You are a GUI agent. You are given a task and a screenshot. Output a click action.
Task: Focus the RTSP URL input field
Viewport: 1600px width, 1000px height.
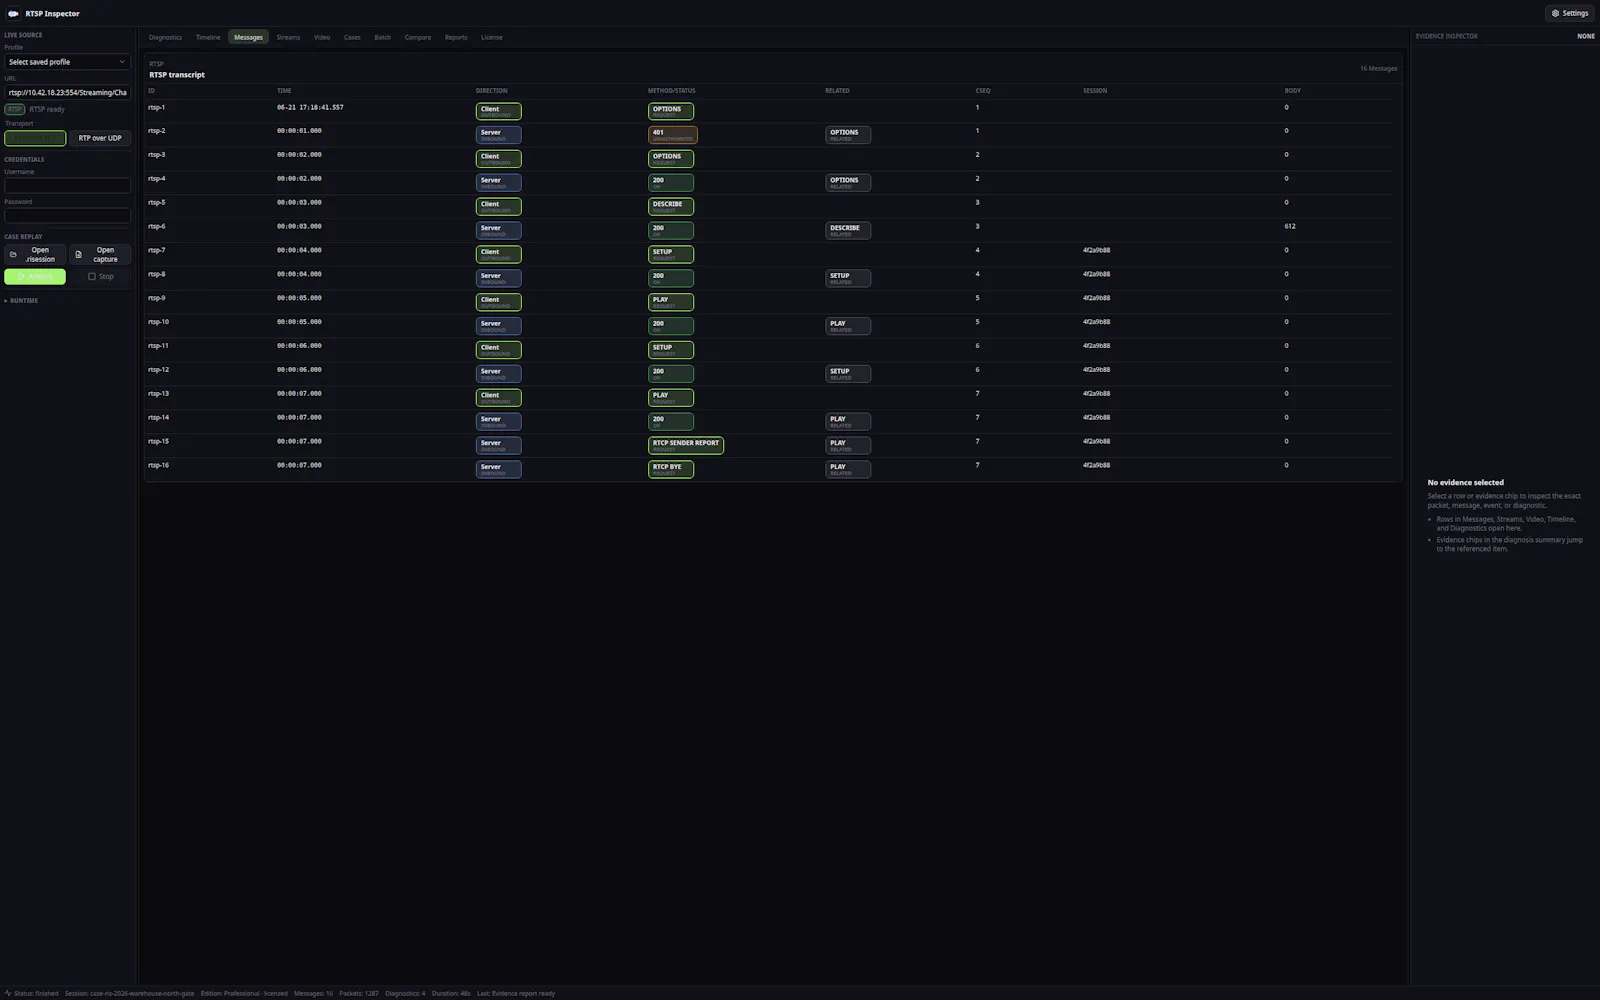click(x=67, y=92)
